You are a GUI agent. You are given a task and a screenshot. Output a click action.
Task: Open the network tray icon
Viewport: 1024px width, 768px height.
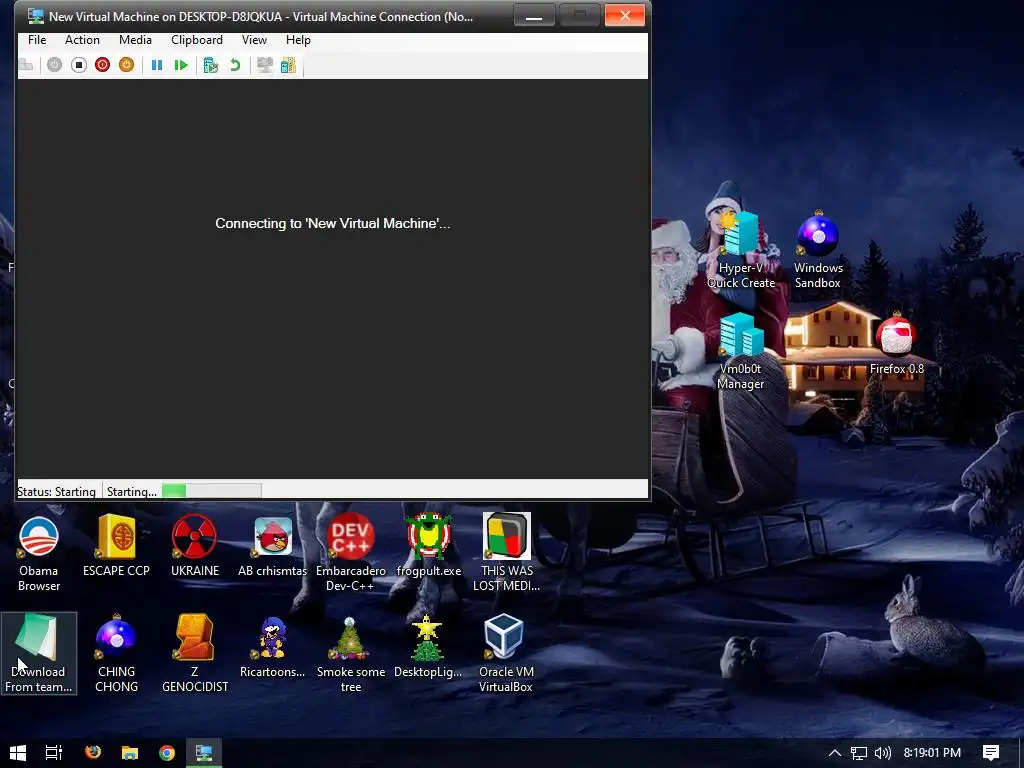click(x=859, y=753)
